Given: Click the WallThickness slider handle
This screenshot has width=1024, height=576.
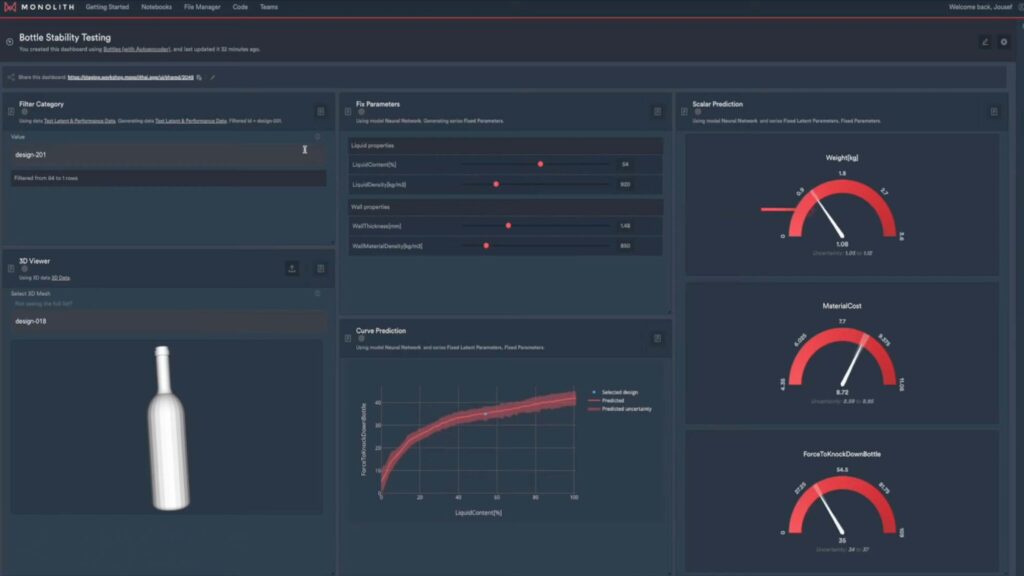Looking at the screenshot, I should (508, 226).
